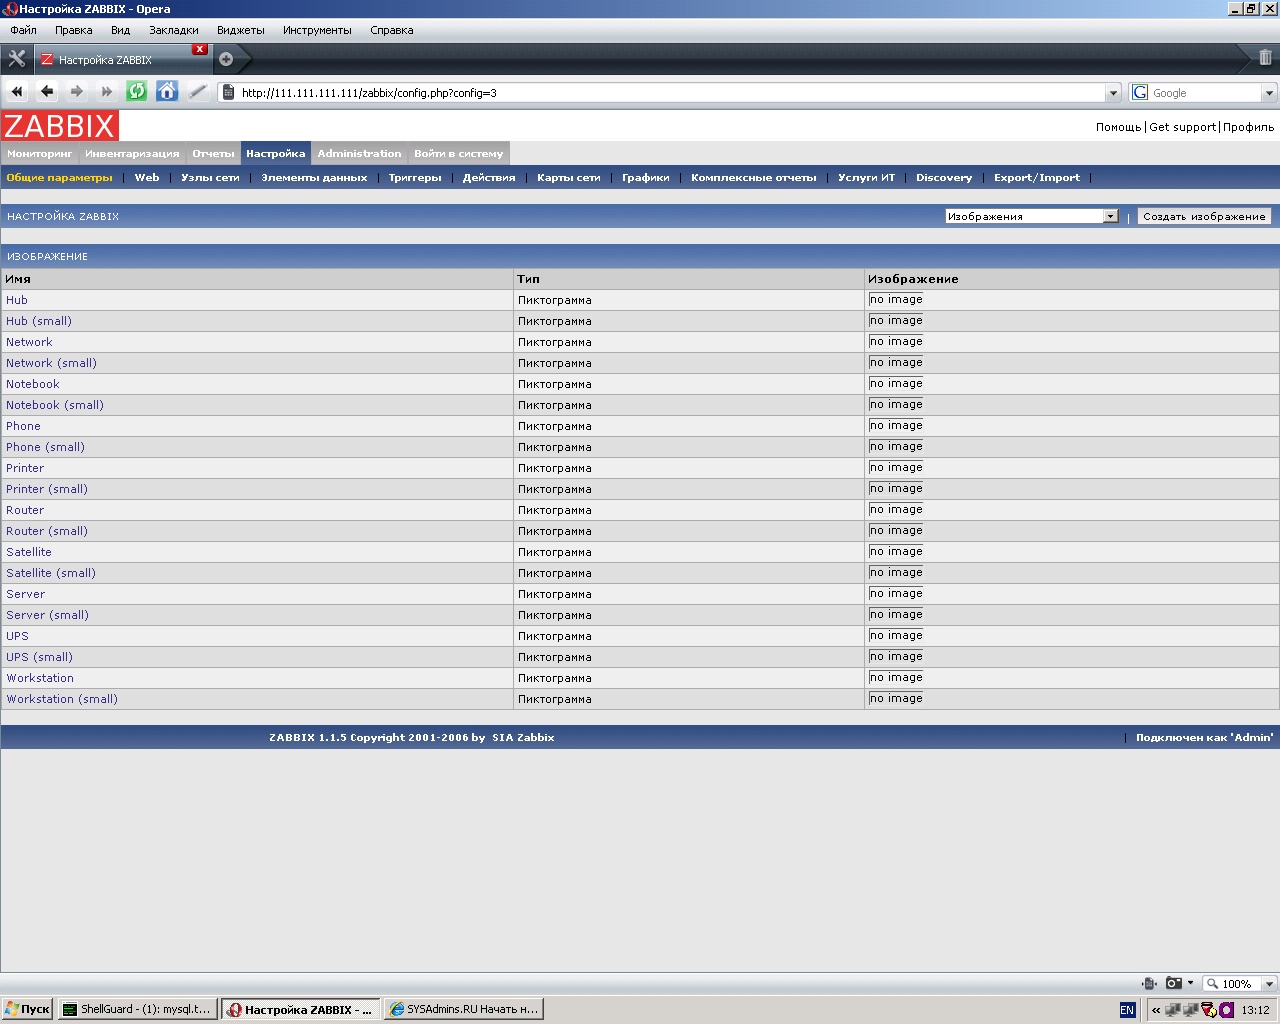The height and width of the screenshot is (1024, 1280).
Task: Open Discovery submenu
Action: pos(944,178)
